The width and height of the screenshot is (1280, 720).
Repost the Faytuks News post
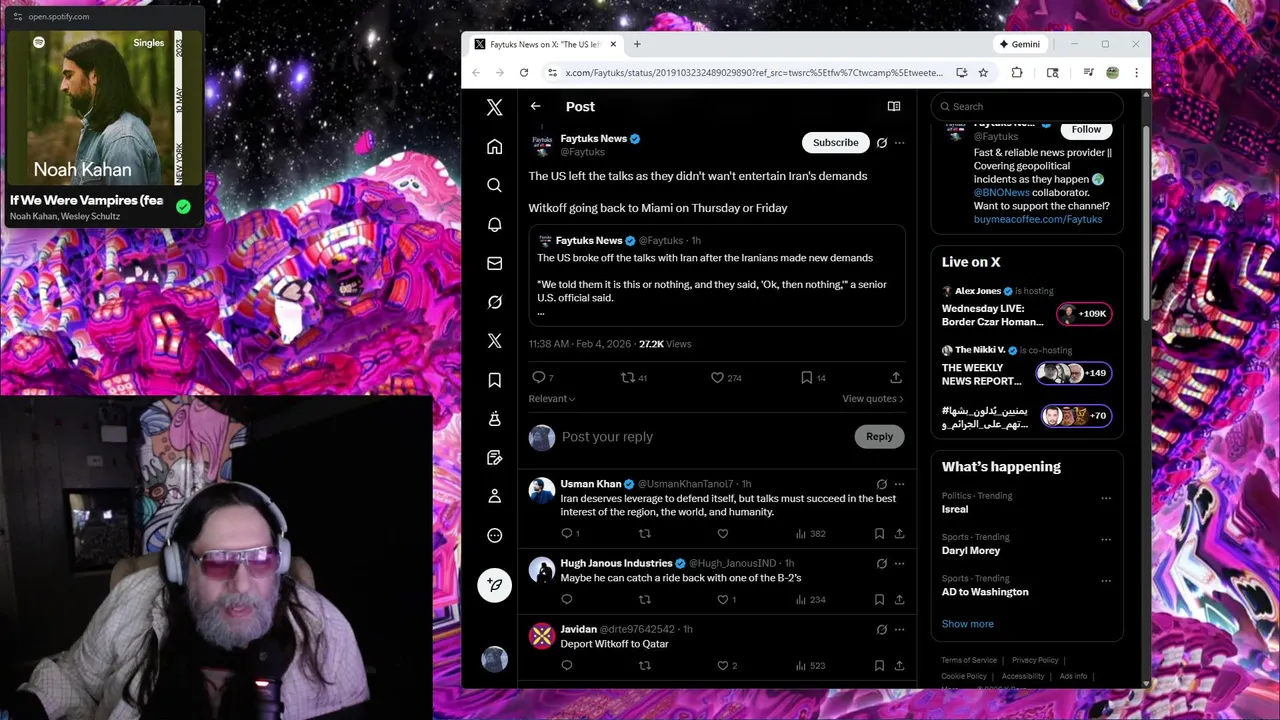628,377
